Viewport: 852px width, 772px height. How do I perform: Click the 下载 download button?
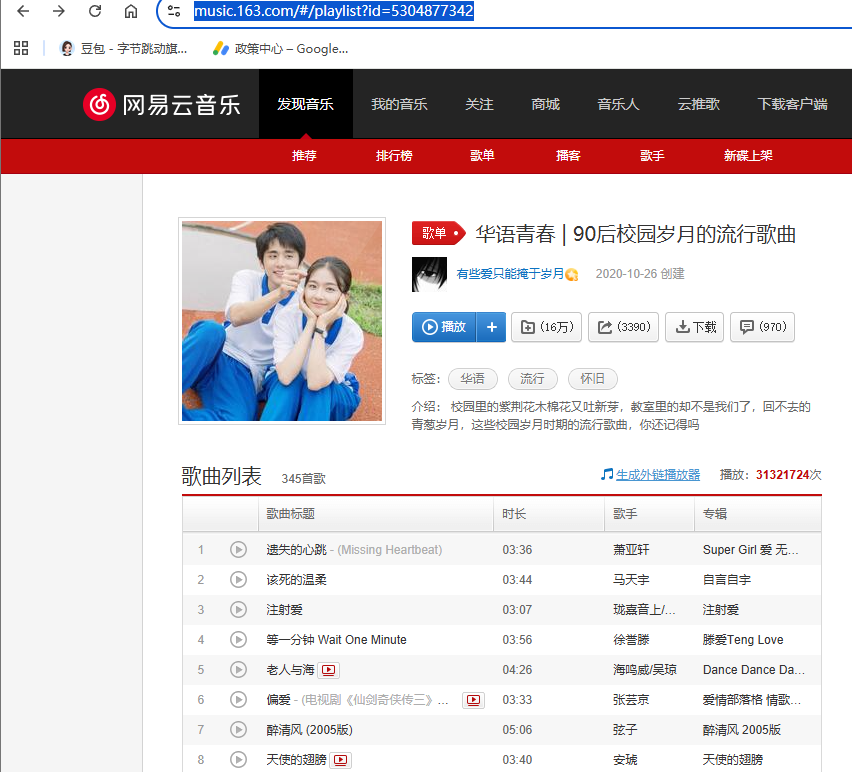click(694, 327)
